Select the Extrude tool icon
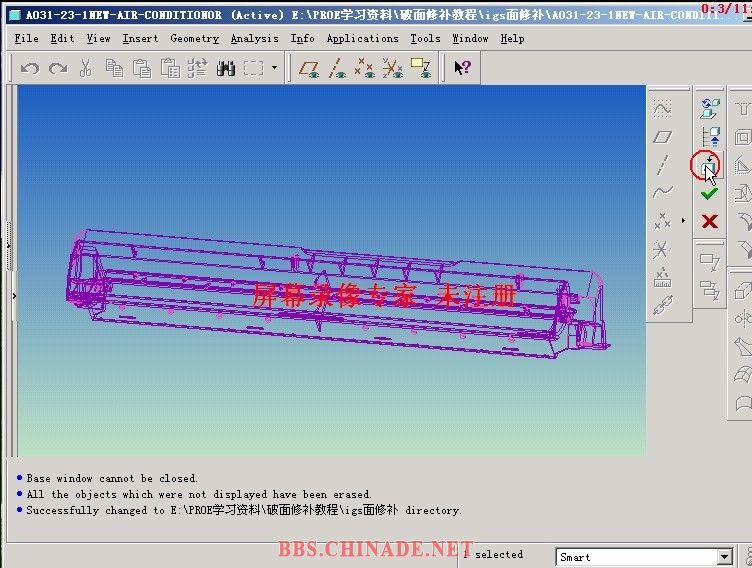 click(x=743, y=291)
